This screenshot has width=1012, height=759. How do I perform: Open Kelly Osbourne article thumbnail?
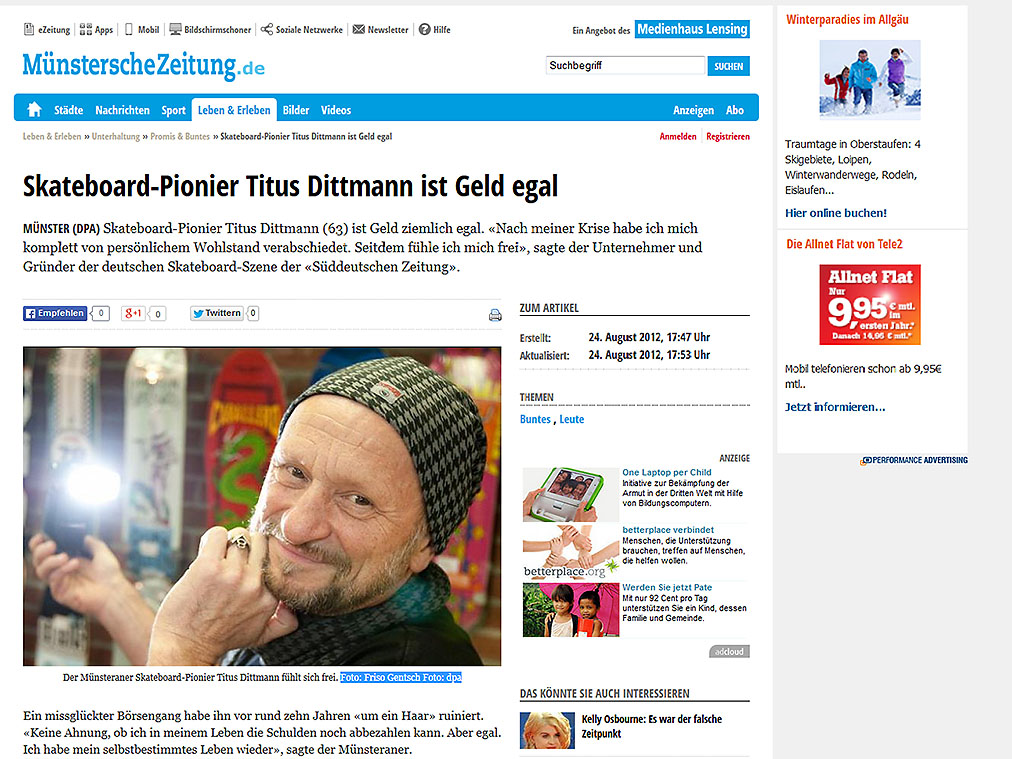[x=547, y=730]
